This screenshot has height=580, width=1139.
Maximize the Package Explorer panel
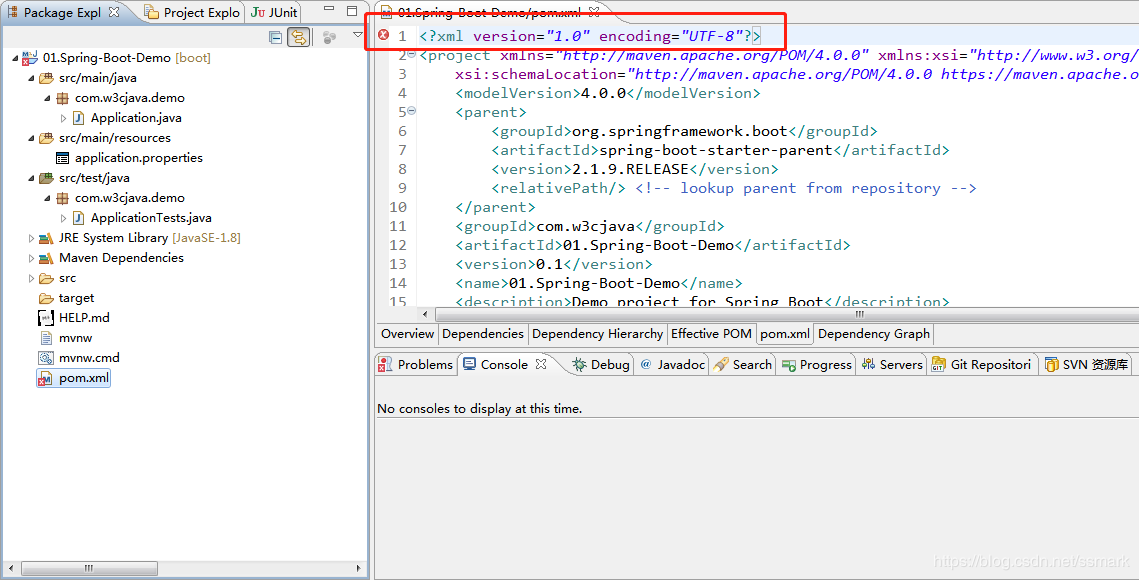tap(352, 10)
